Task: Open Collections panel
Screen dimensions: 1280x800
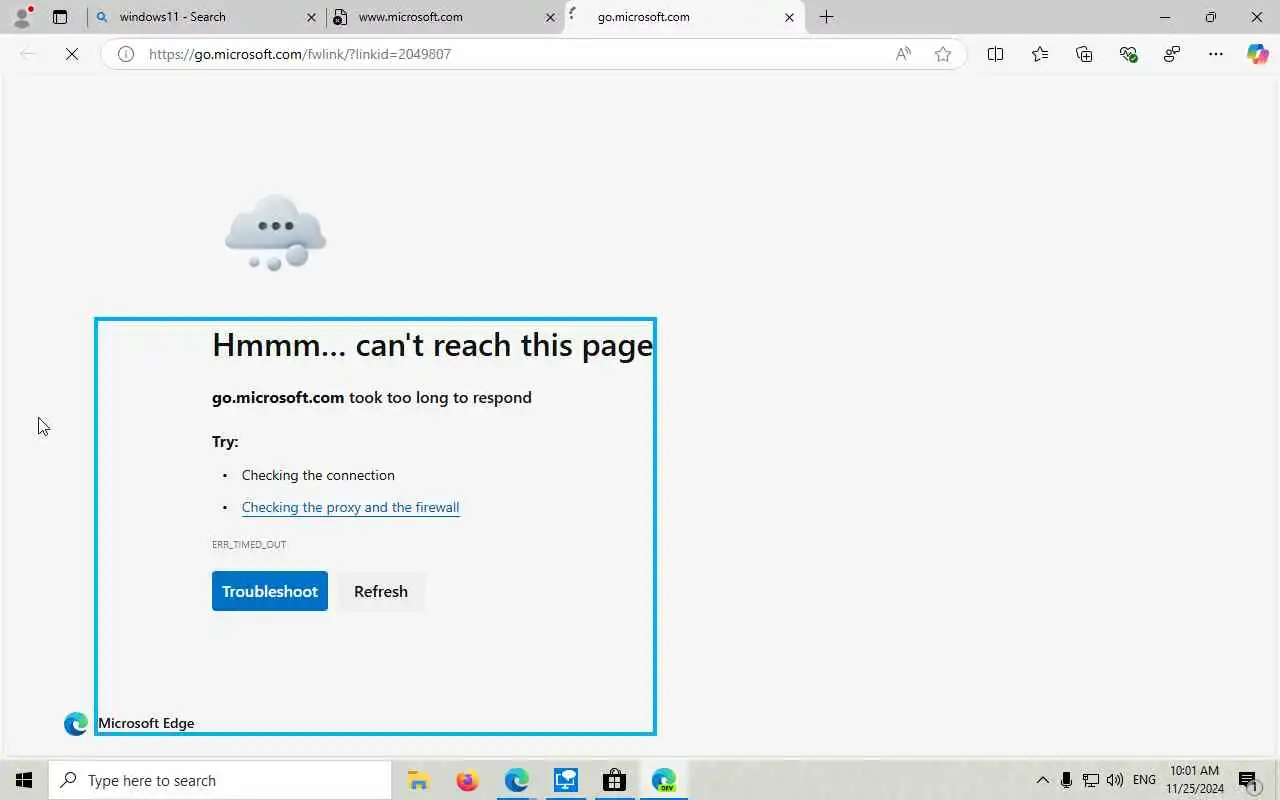Action: pos(1084,54)
